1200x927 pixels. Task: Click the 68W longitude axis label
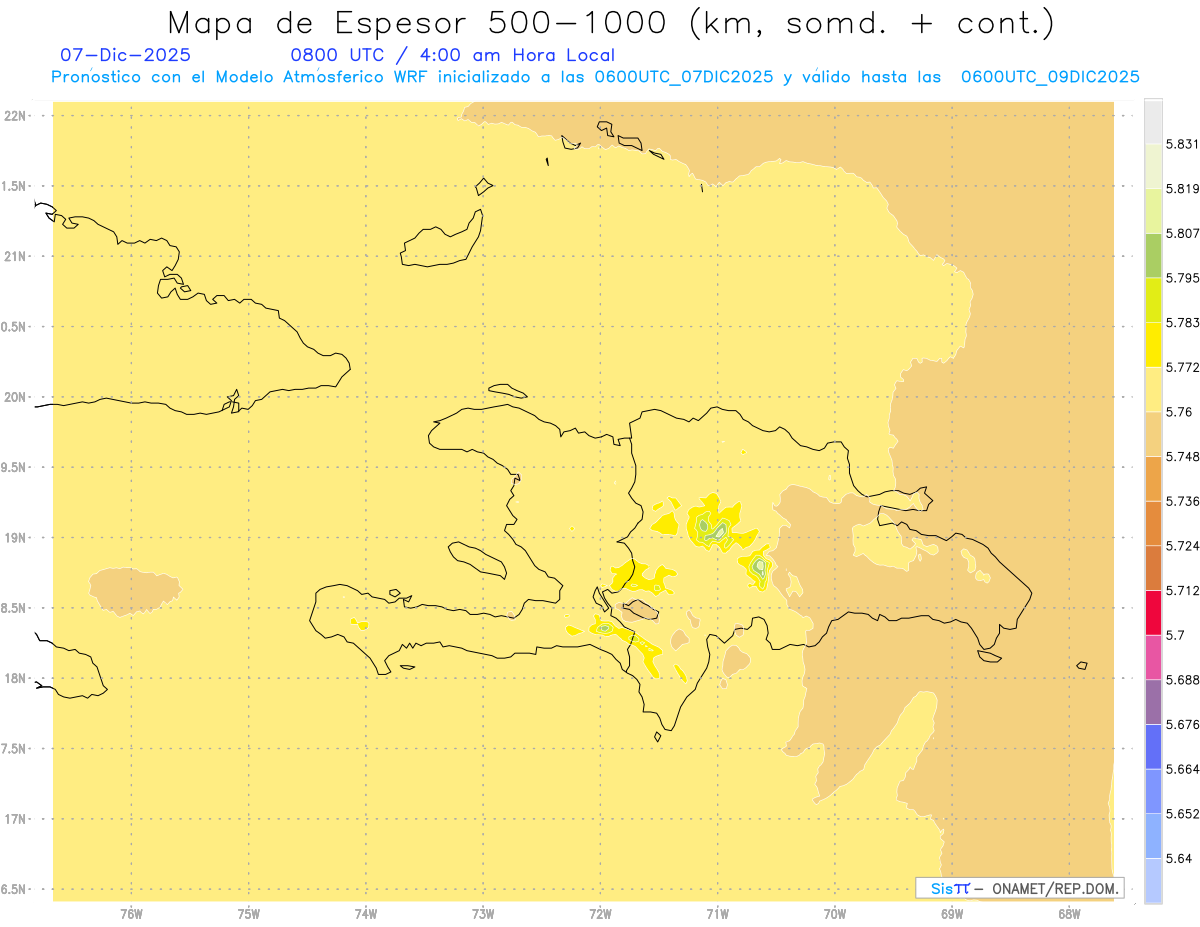(x=1069, y=914)
